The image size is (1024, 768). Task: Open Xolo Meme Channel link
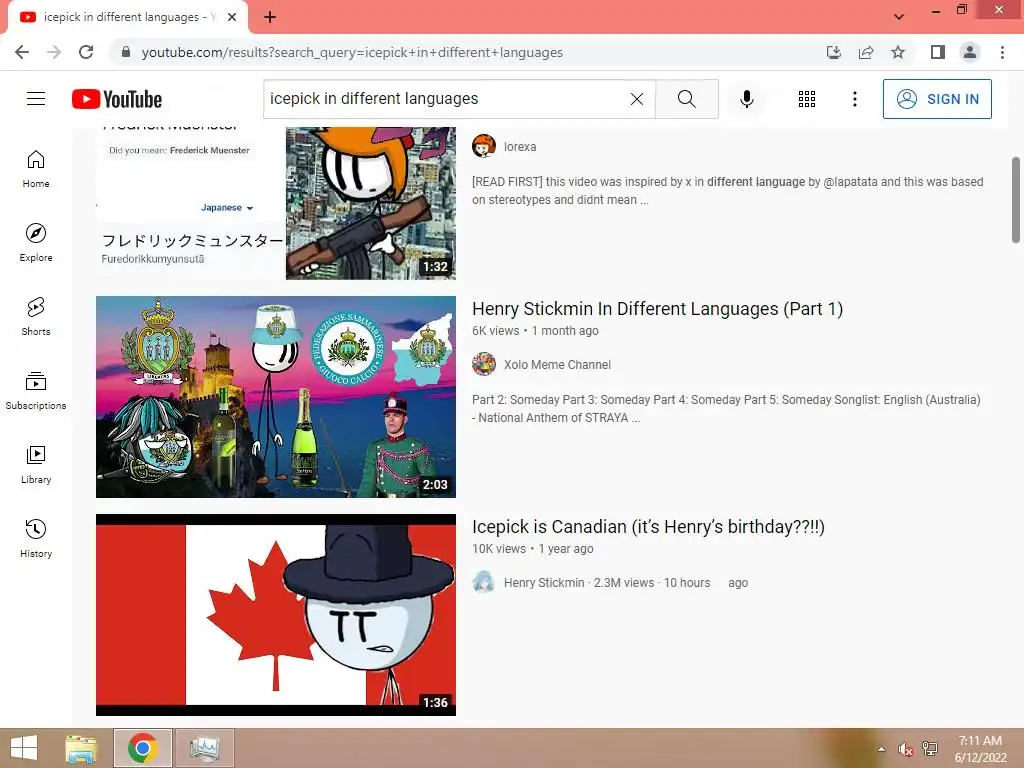(x=557, y=364)
